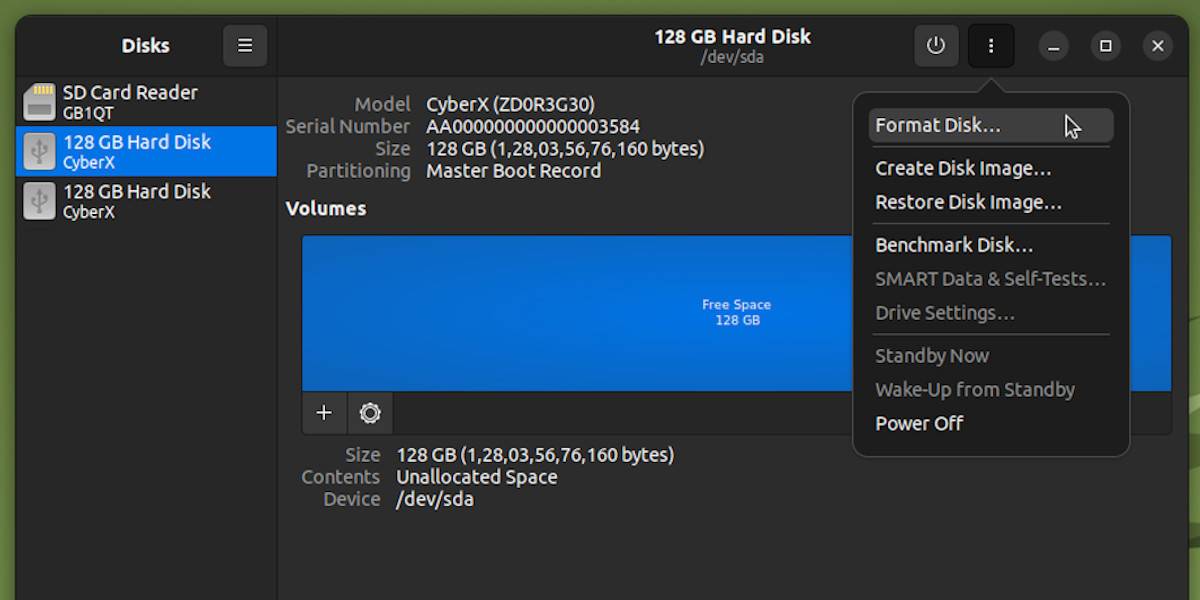Click Power Off at menu bottom
This screenshot has height=600, width=1200.
(x=918, y=423)
